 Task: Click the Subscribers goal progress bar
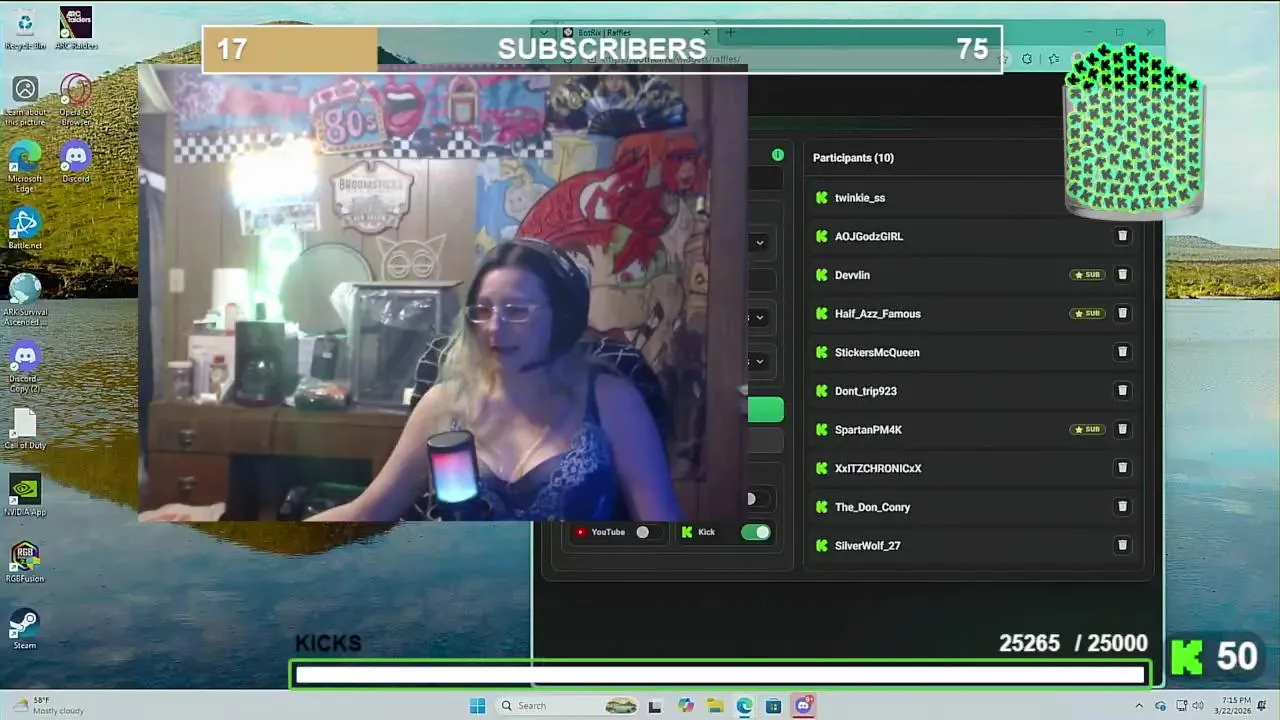pos(602,49)
